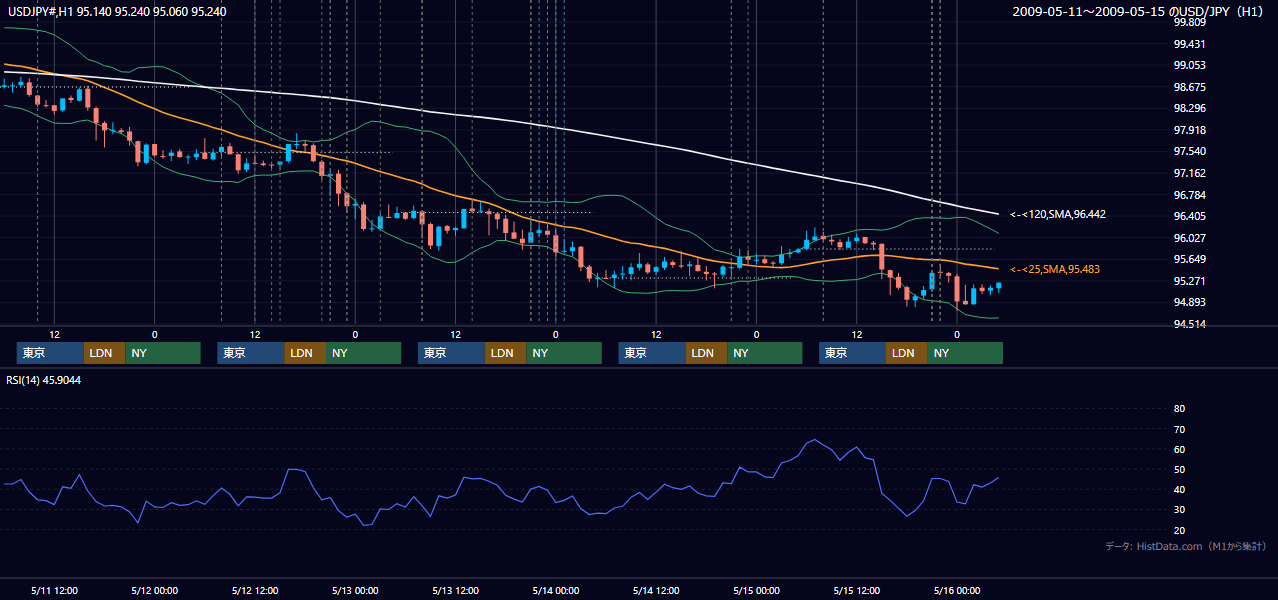
Task: Click the 5/13 12:00 time axis label
Action: 455,591
